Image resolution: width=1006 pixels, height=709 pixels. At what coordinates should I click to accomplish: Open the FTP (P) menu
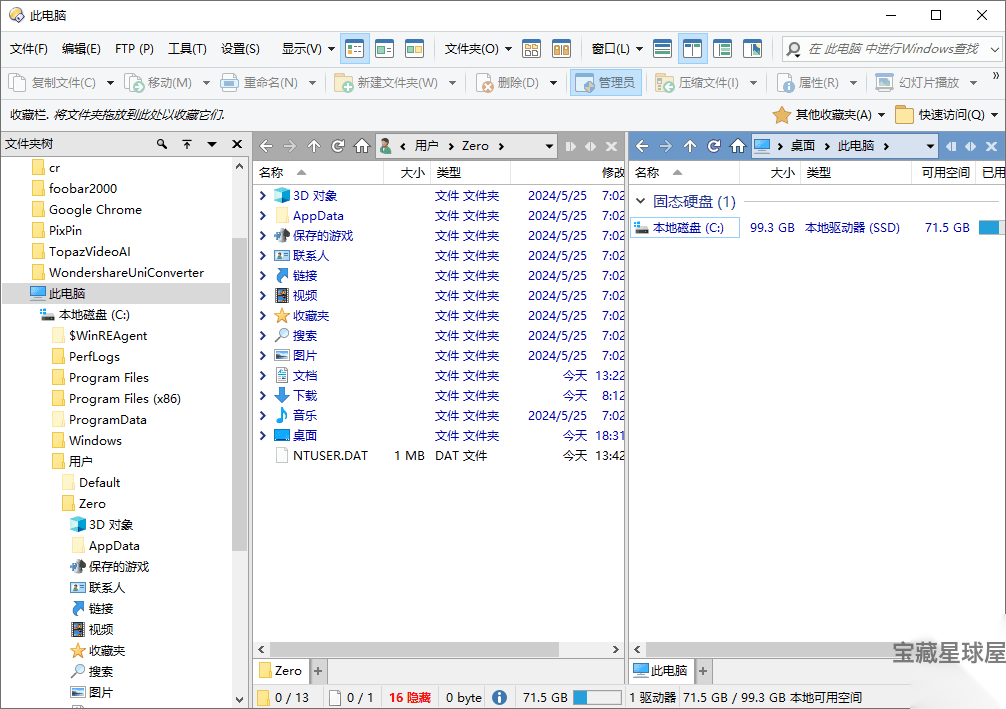click(134, 49)
